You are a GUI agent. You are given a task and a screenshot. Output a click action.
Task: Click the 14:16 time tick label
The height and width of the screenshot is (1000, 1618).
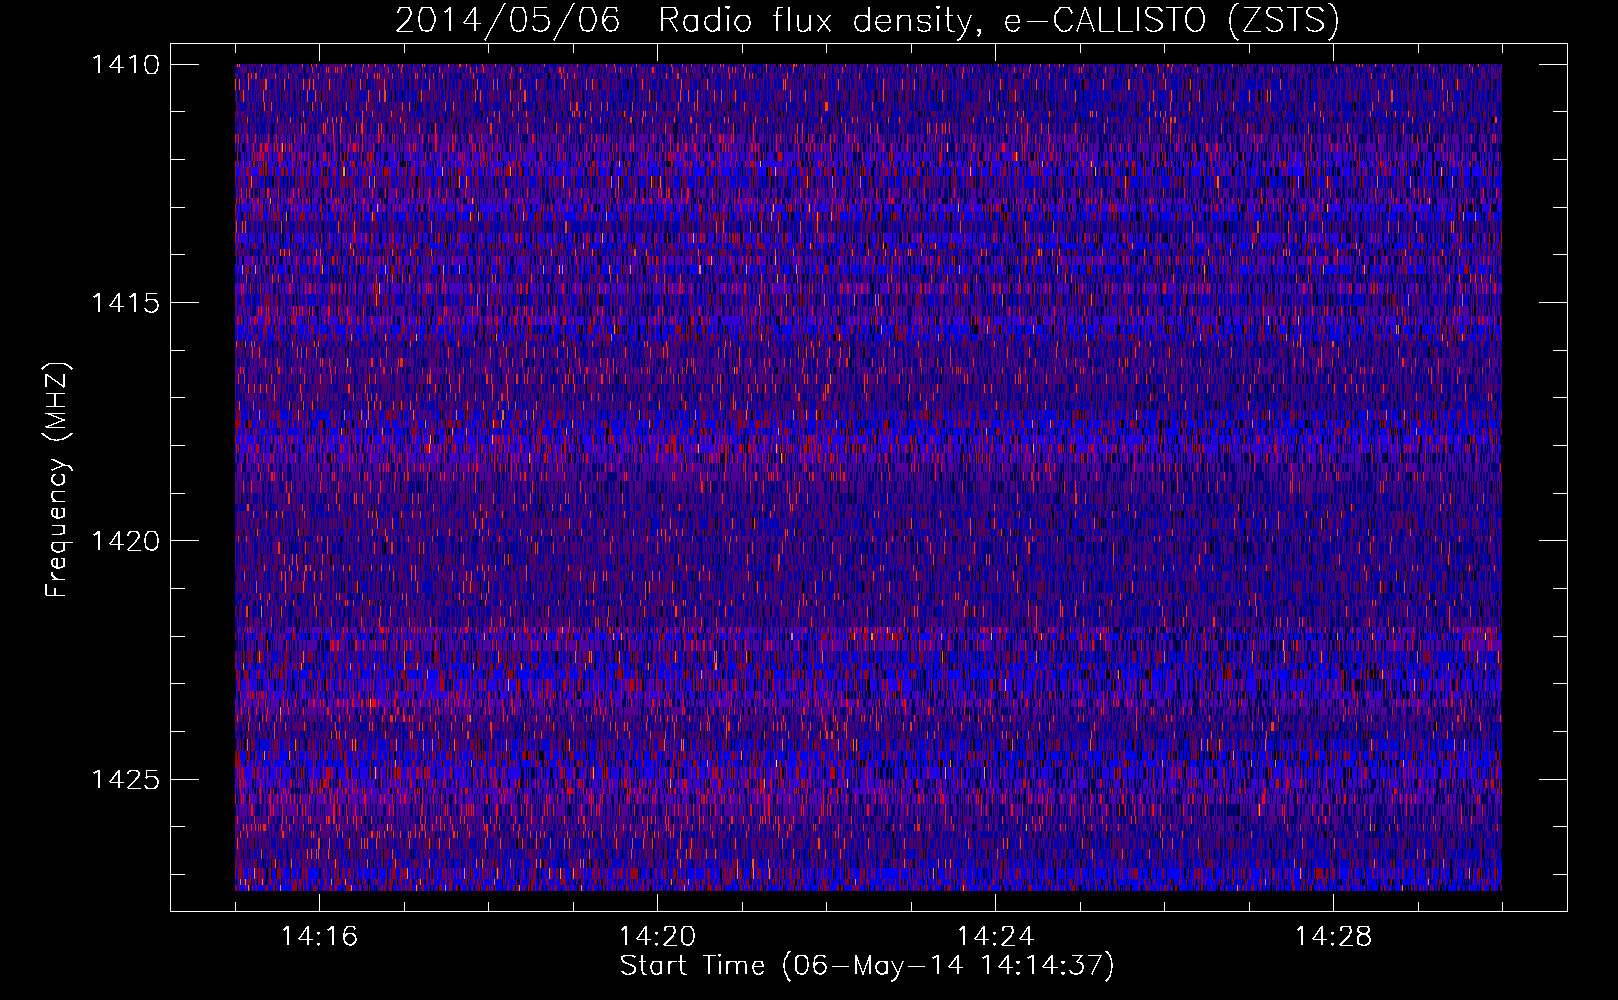pos(319,937)
